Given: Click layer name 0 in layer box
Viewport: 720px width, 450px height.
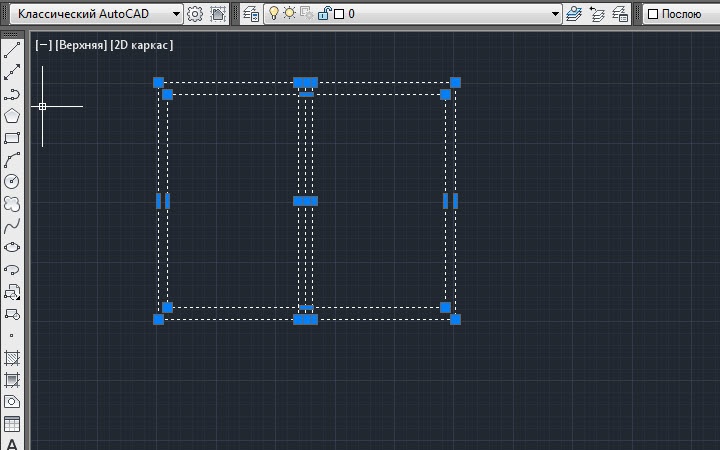Looking at the screenshot, I should (x=351, y=14).
